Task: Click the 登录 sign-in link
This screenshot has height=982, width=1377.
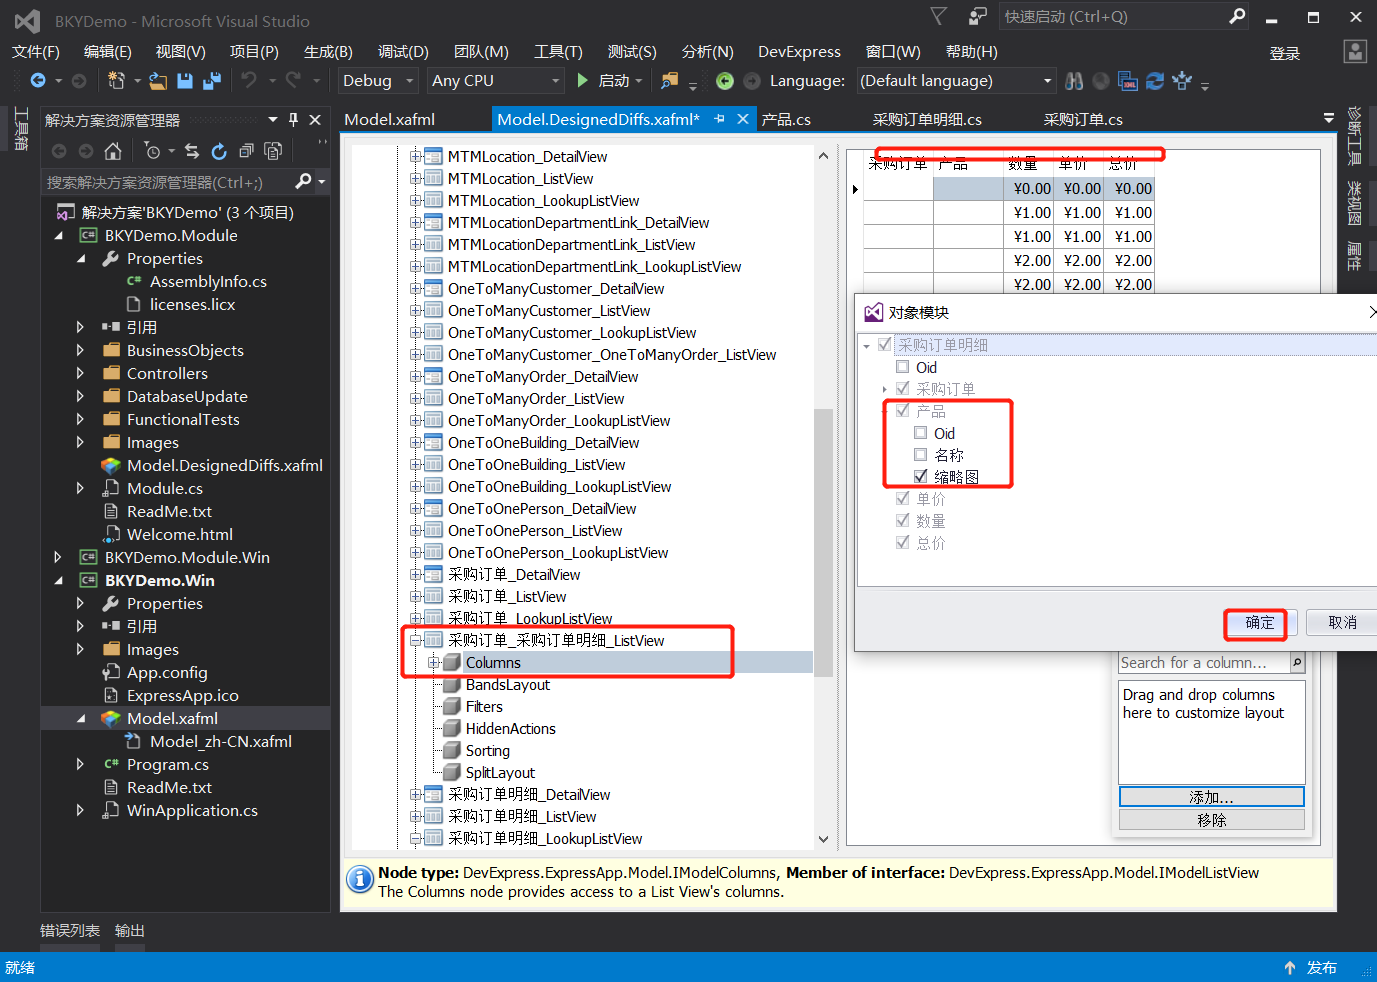Action: click(1285, 53)
